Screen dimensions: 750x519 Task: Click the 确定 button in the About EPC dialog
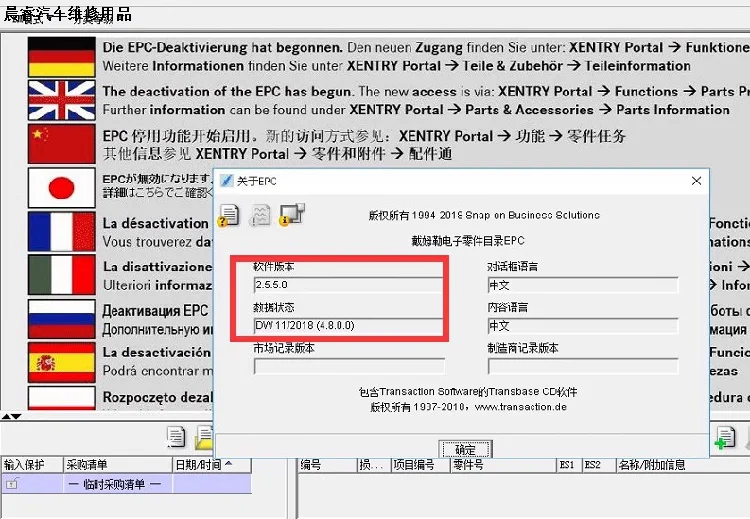tap(465, 450)
